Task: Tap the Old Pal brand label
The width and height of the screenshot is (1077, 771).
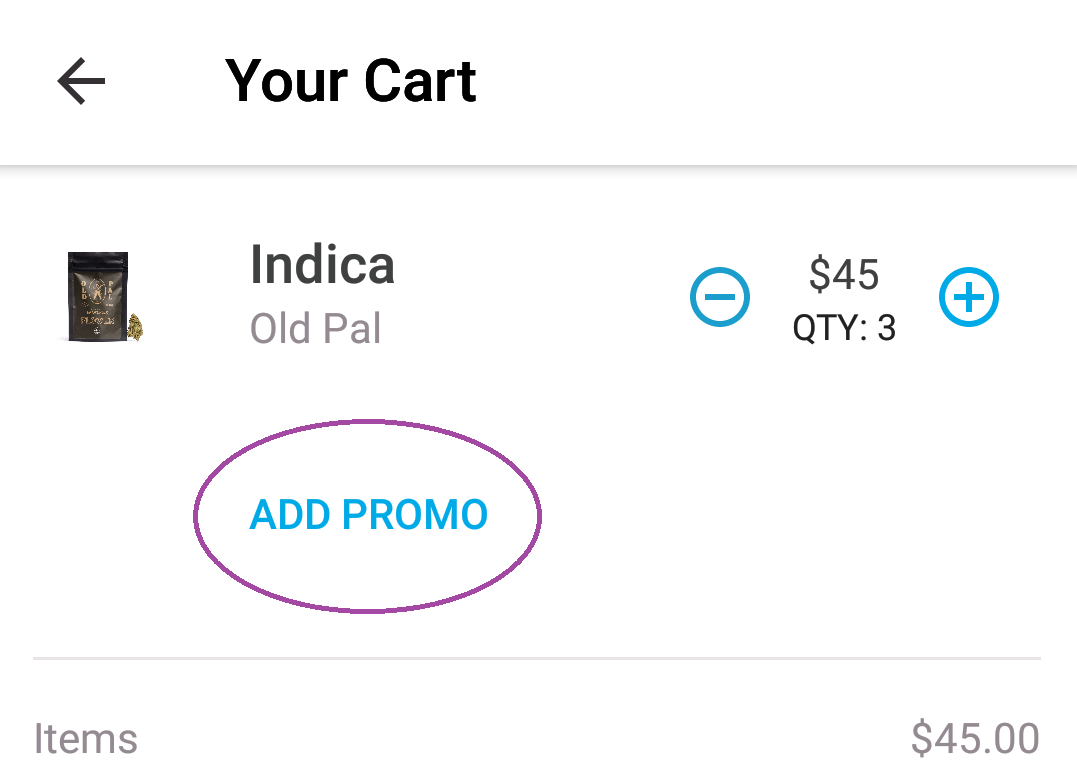Action: coord(315,328)
